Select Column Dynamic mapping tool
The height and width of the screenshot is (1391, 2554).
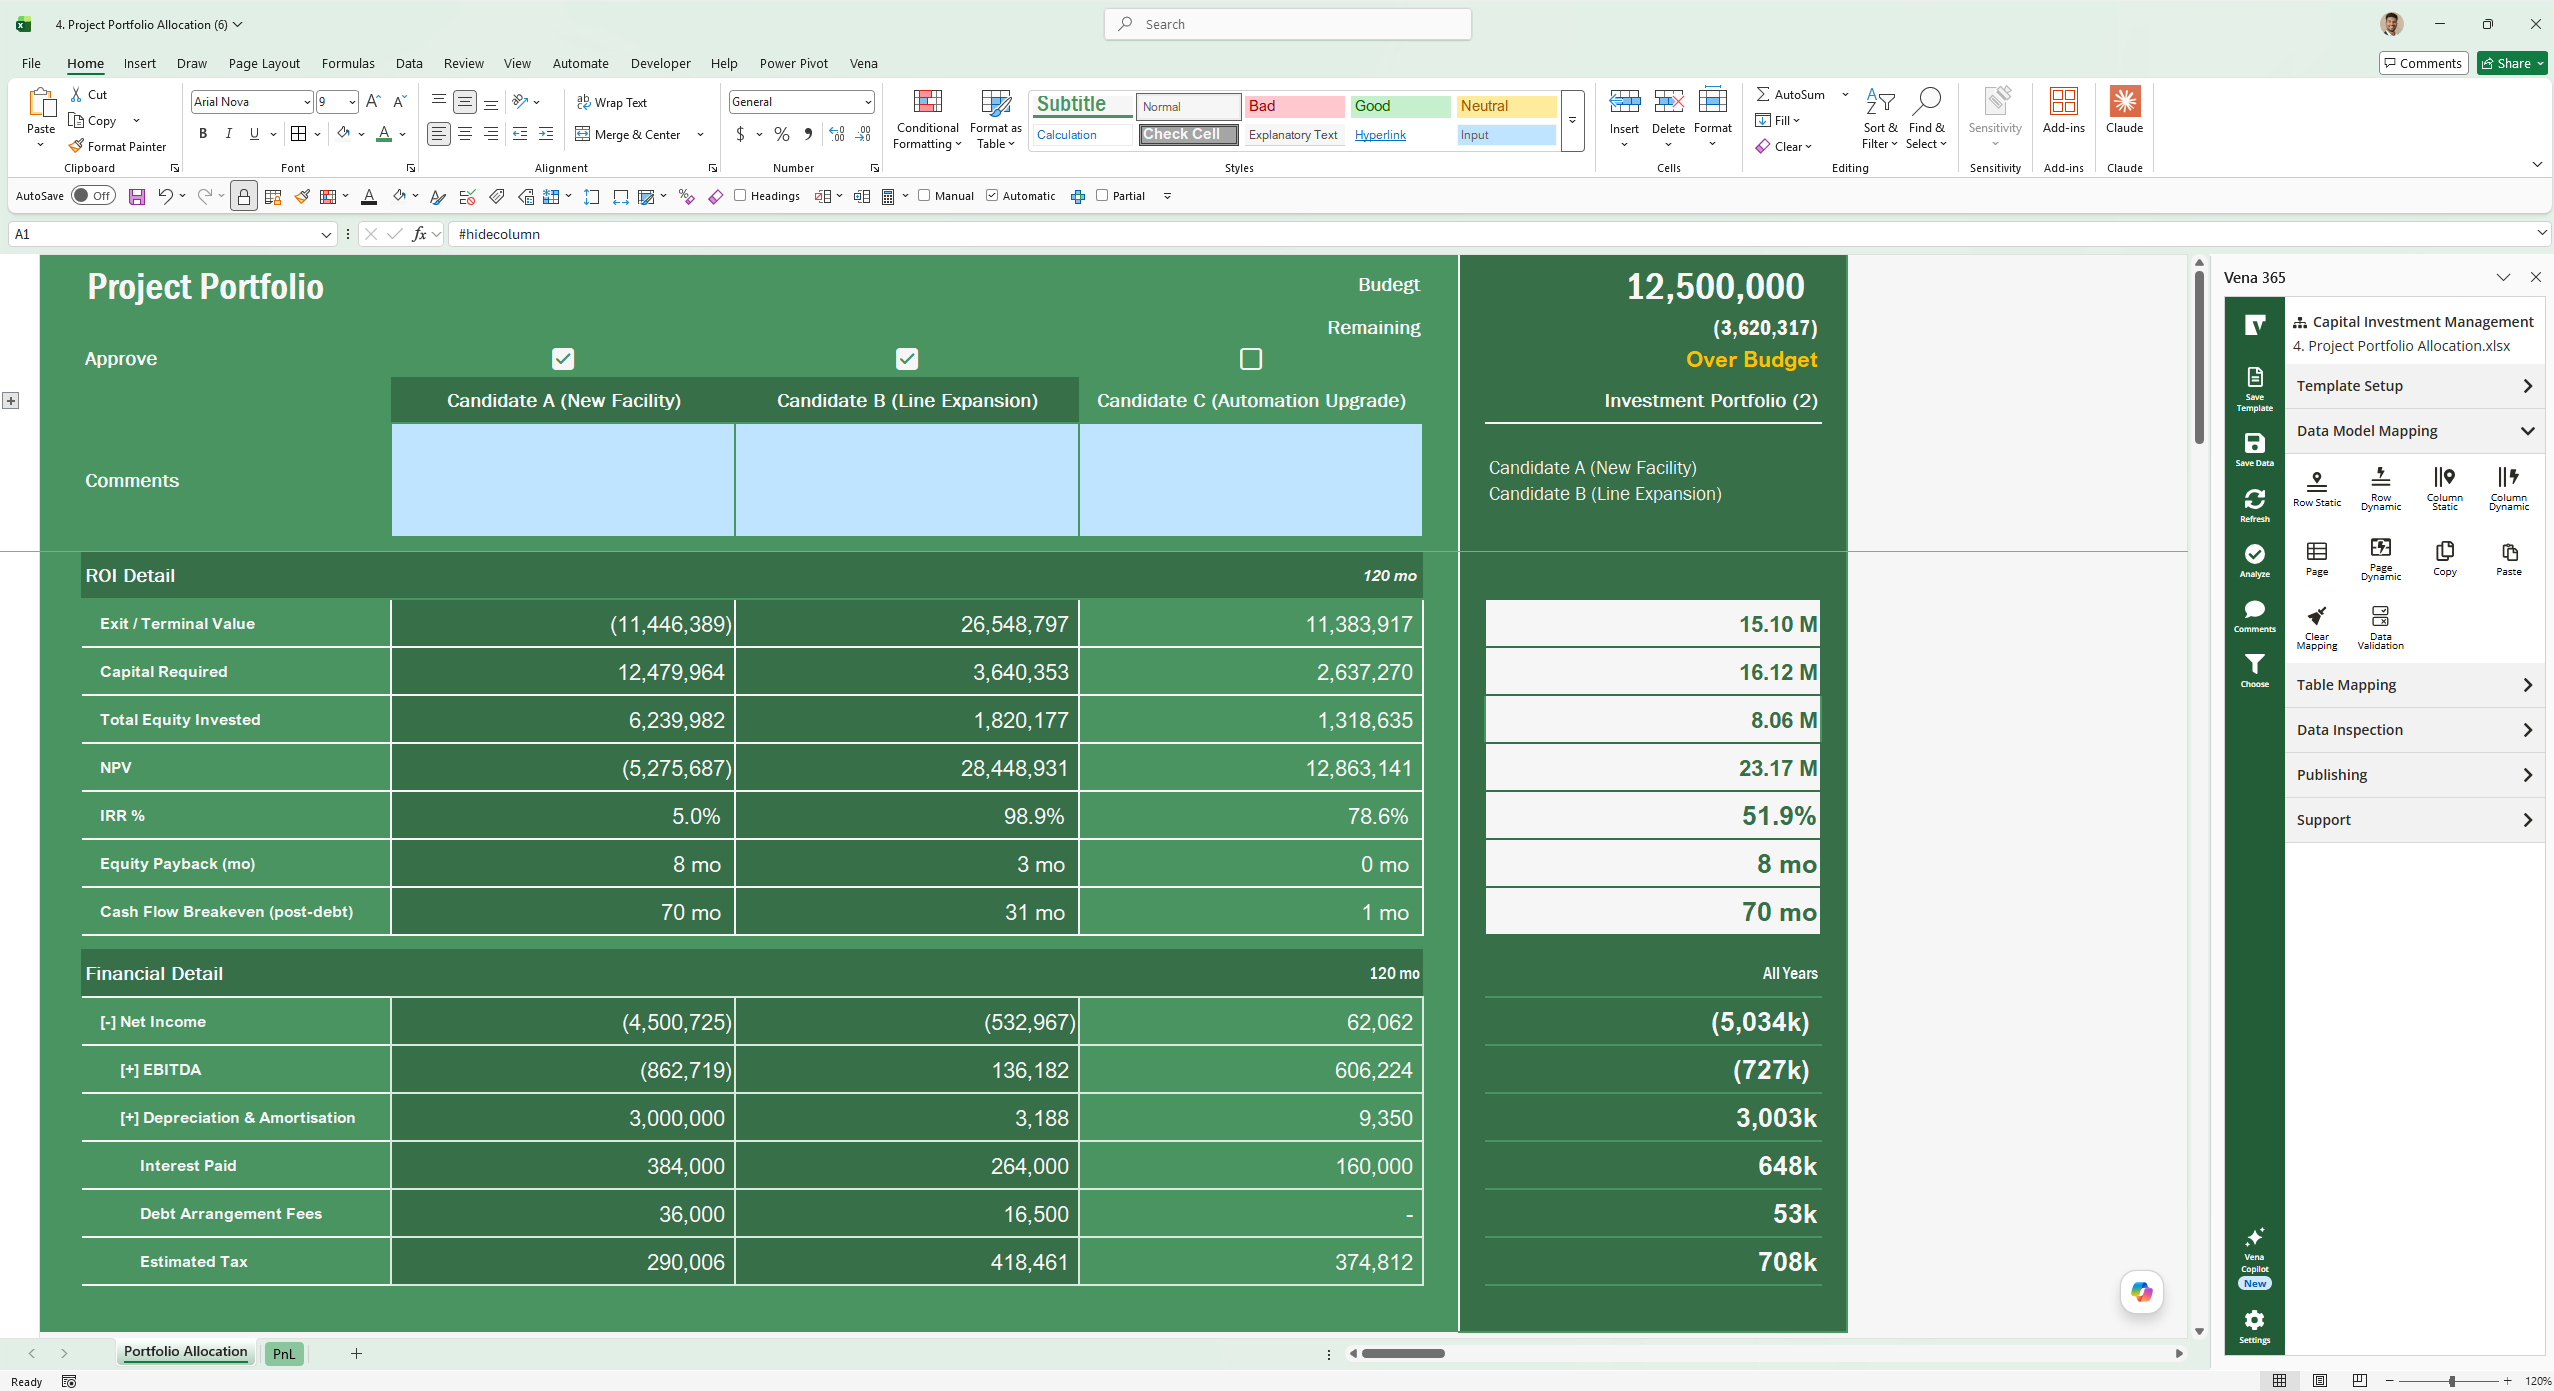2508,487
